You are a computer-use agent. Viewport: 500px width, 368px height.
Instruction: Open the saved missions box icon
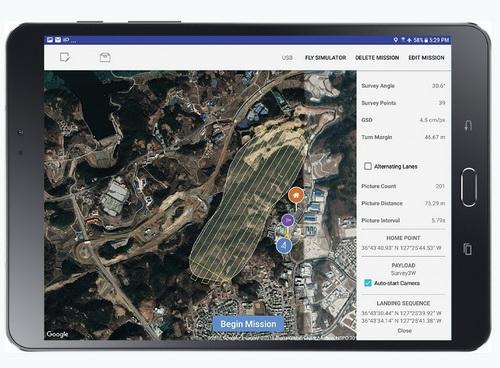tap(105, 57)
